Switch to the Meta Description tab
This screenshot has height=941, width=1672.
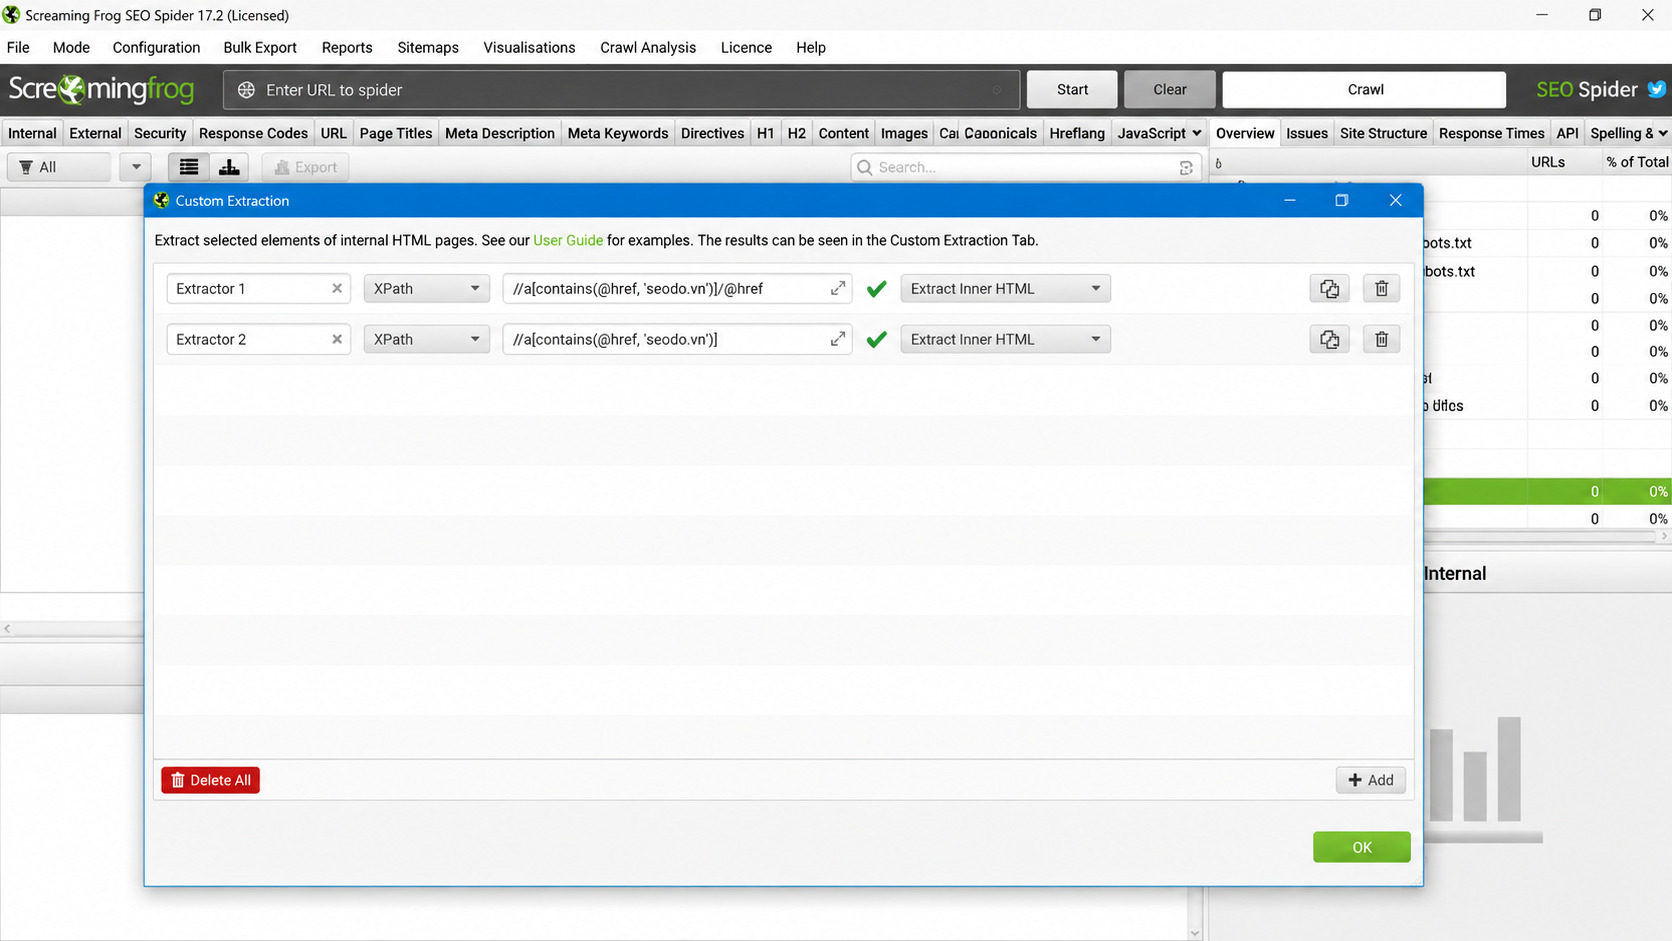click(500, 133)
